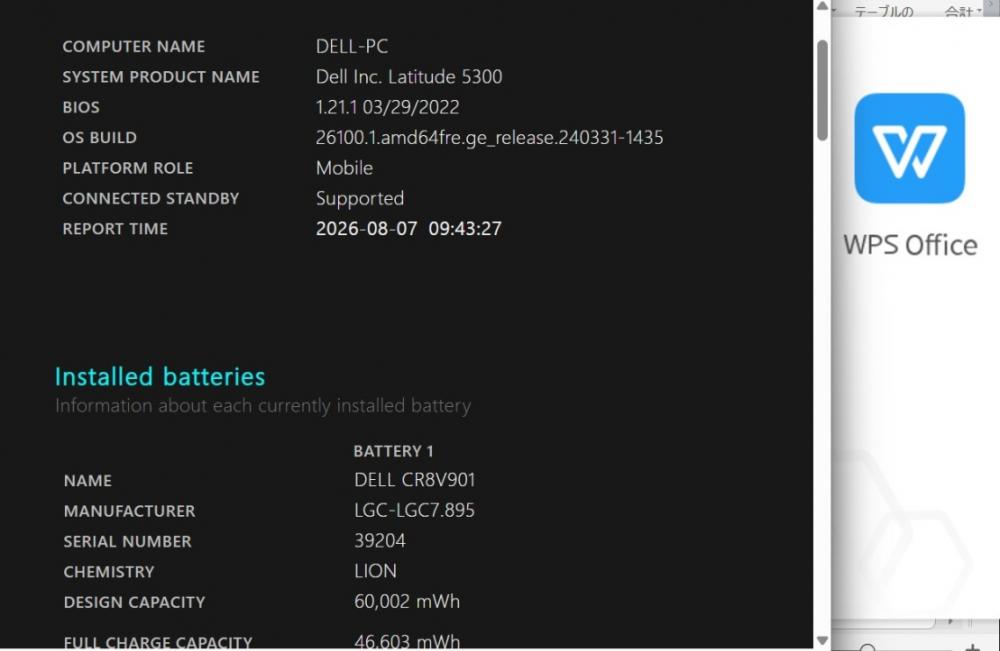Select report date '2026-08-07'

[x=367, y=229]
